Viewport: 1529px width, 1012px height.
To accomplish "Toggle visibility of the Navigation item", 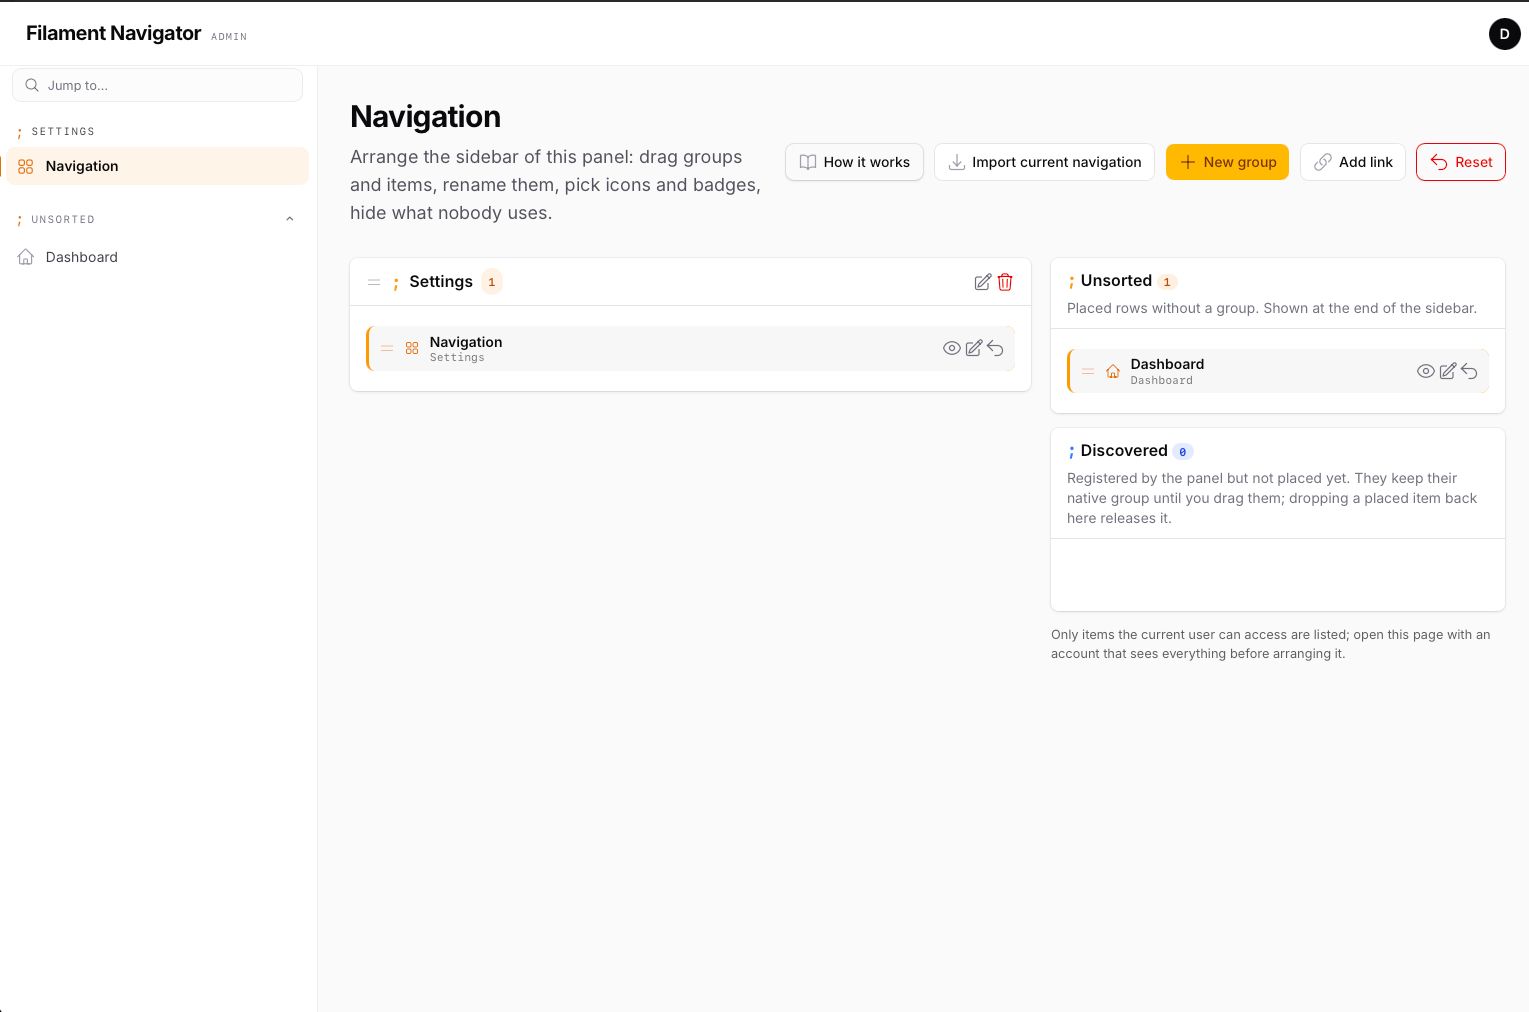I will point(952,348).
